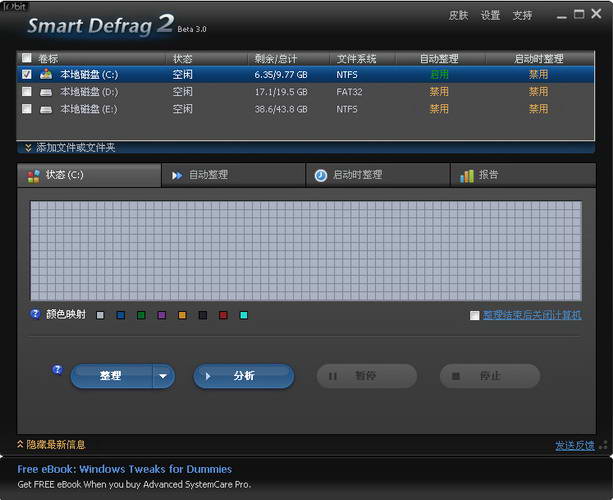Click the 38.6/43.8 GB value
The width and height of the screenshot is (613, 500).
[281, 109]
